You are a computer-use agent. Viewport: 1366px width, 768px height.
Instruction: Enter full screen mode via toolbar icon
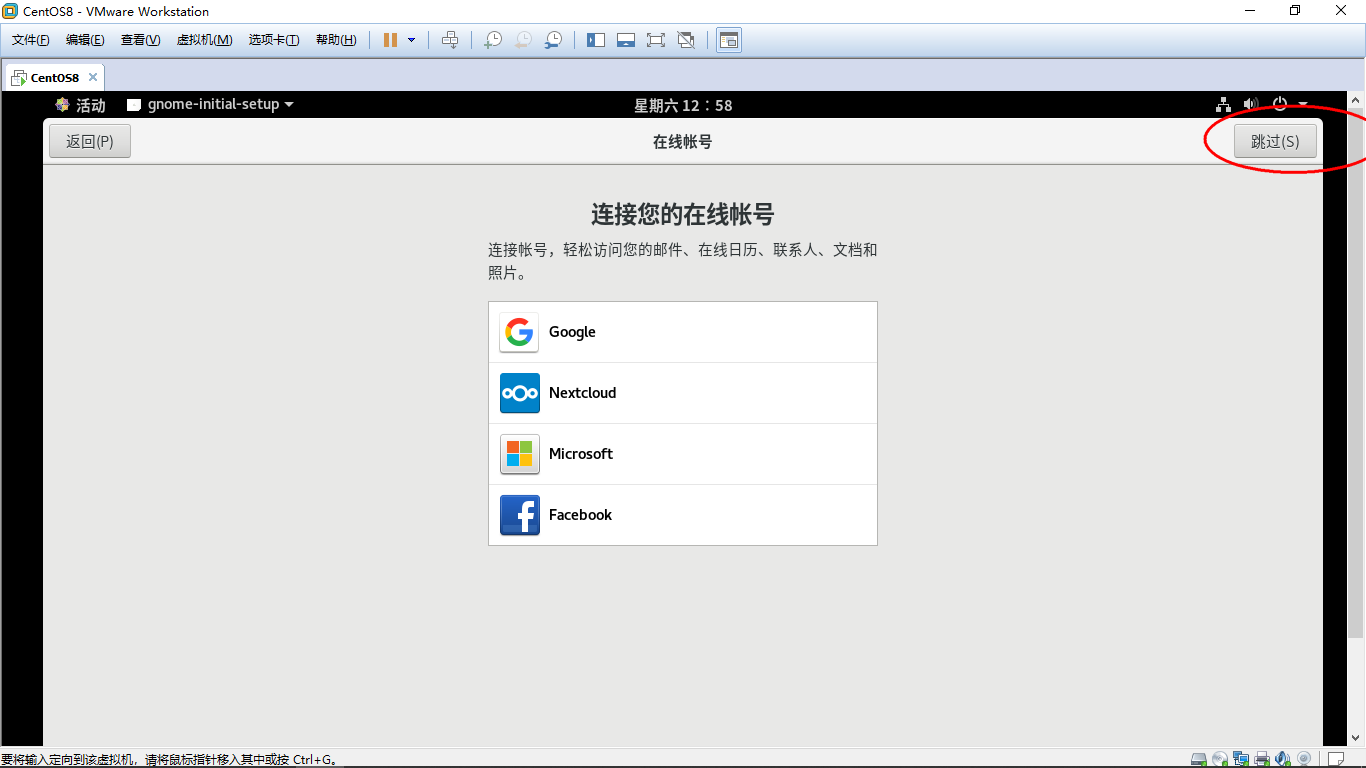coord(656,40)
